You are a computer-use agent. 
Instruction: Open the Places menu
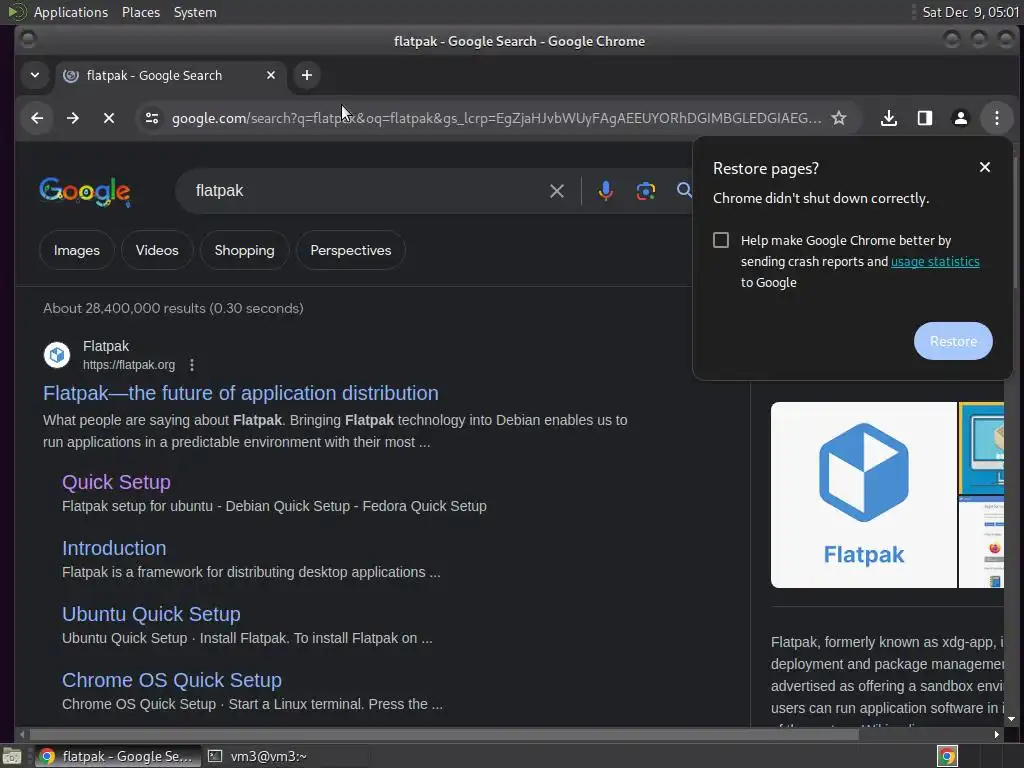pos(141,12)
